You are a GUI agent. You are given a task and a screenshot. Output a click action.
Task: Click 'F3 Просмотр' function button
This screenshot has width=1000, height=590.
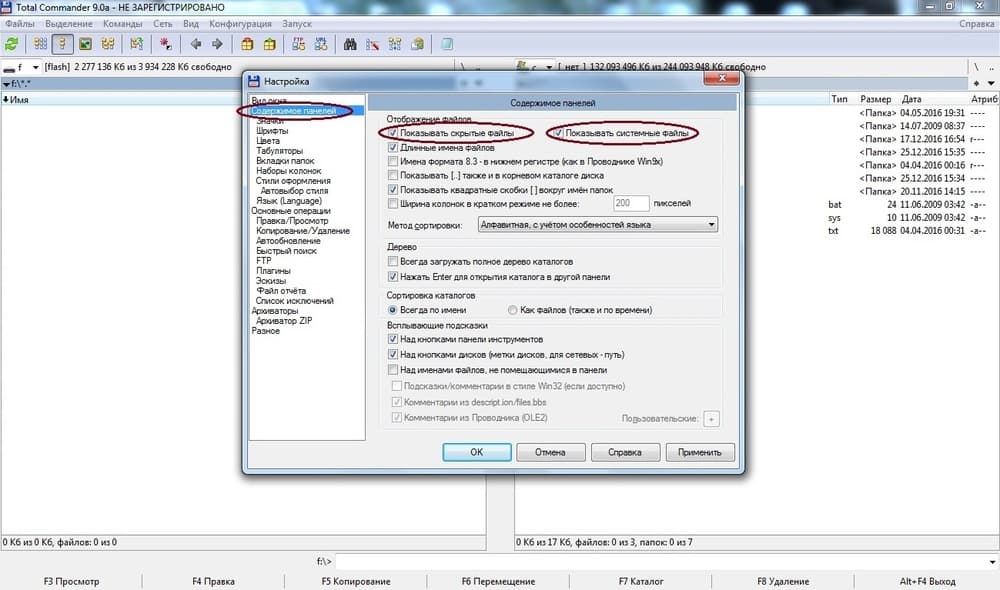point(71,581)
